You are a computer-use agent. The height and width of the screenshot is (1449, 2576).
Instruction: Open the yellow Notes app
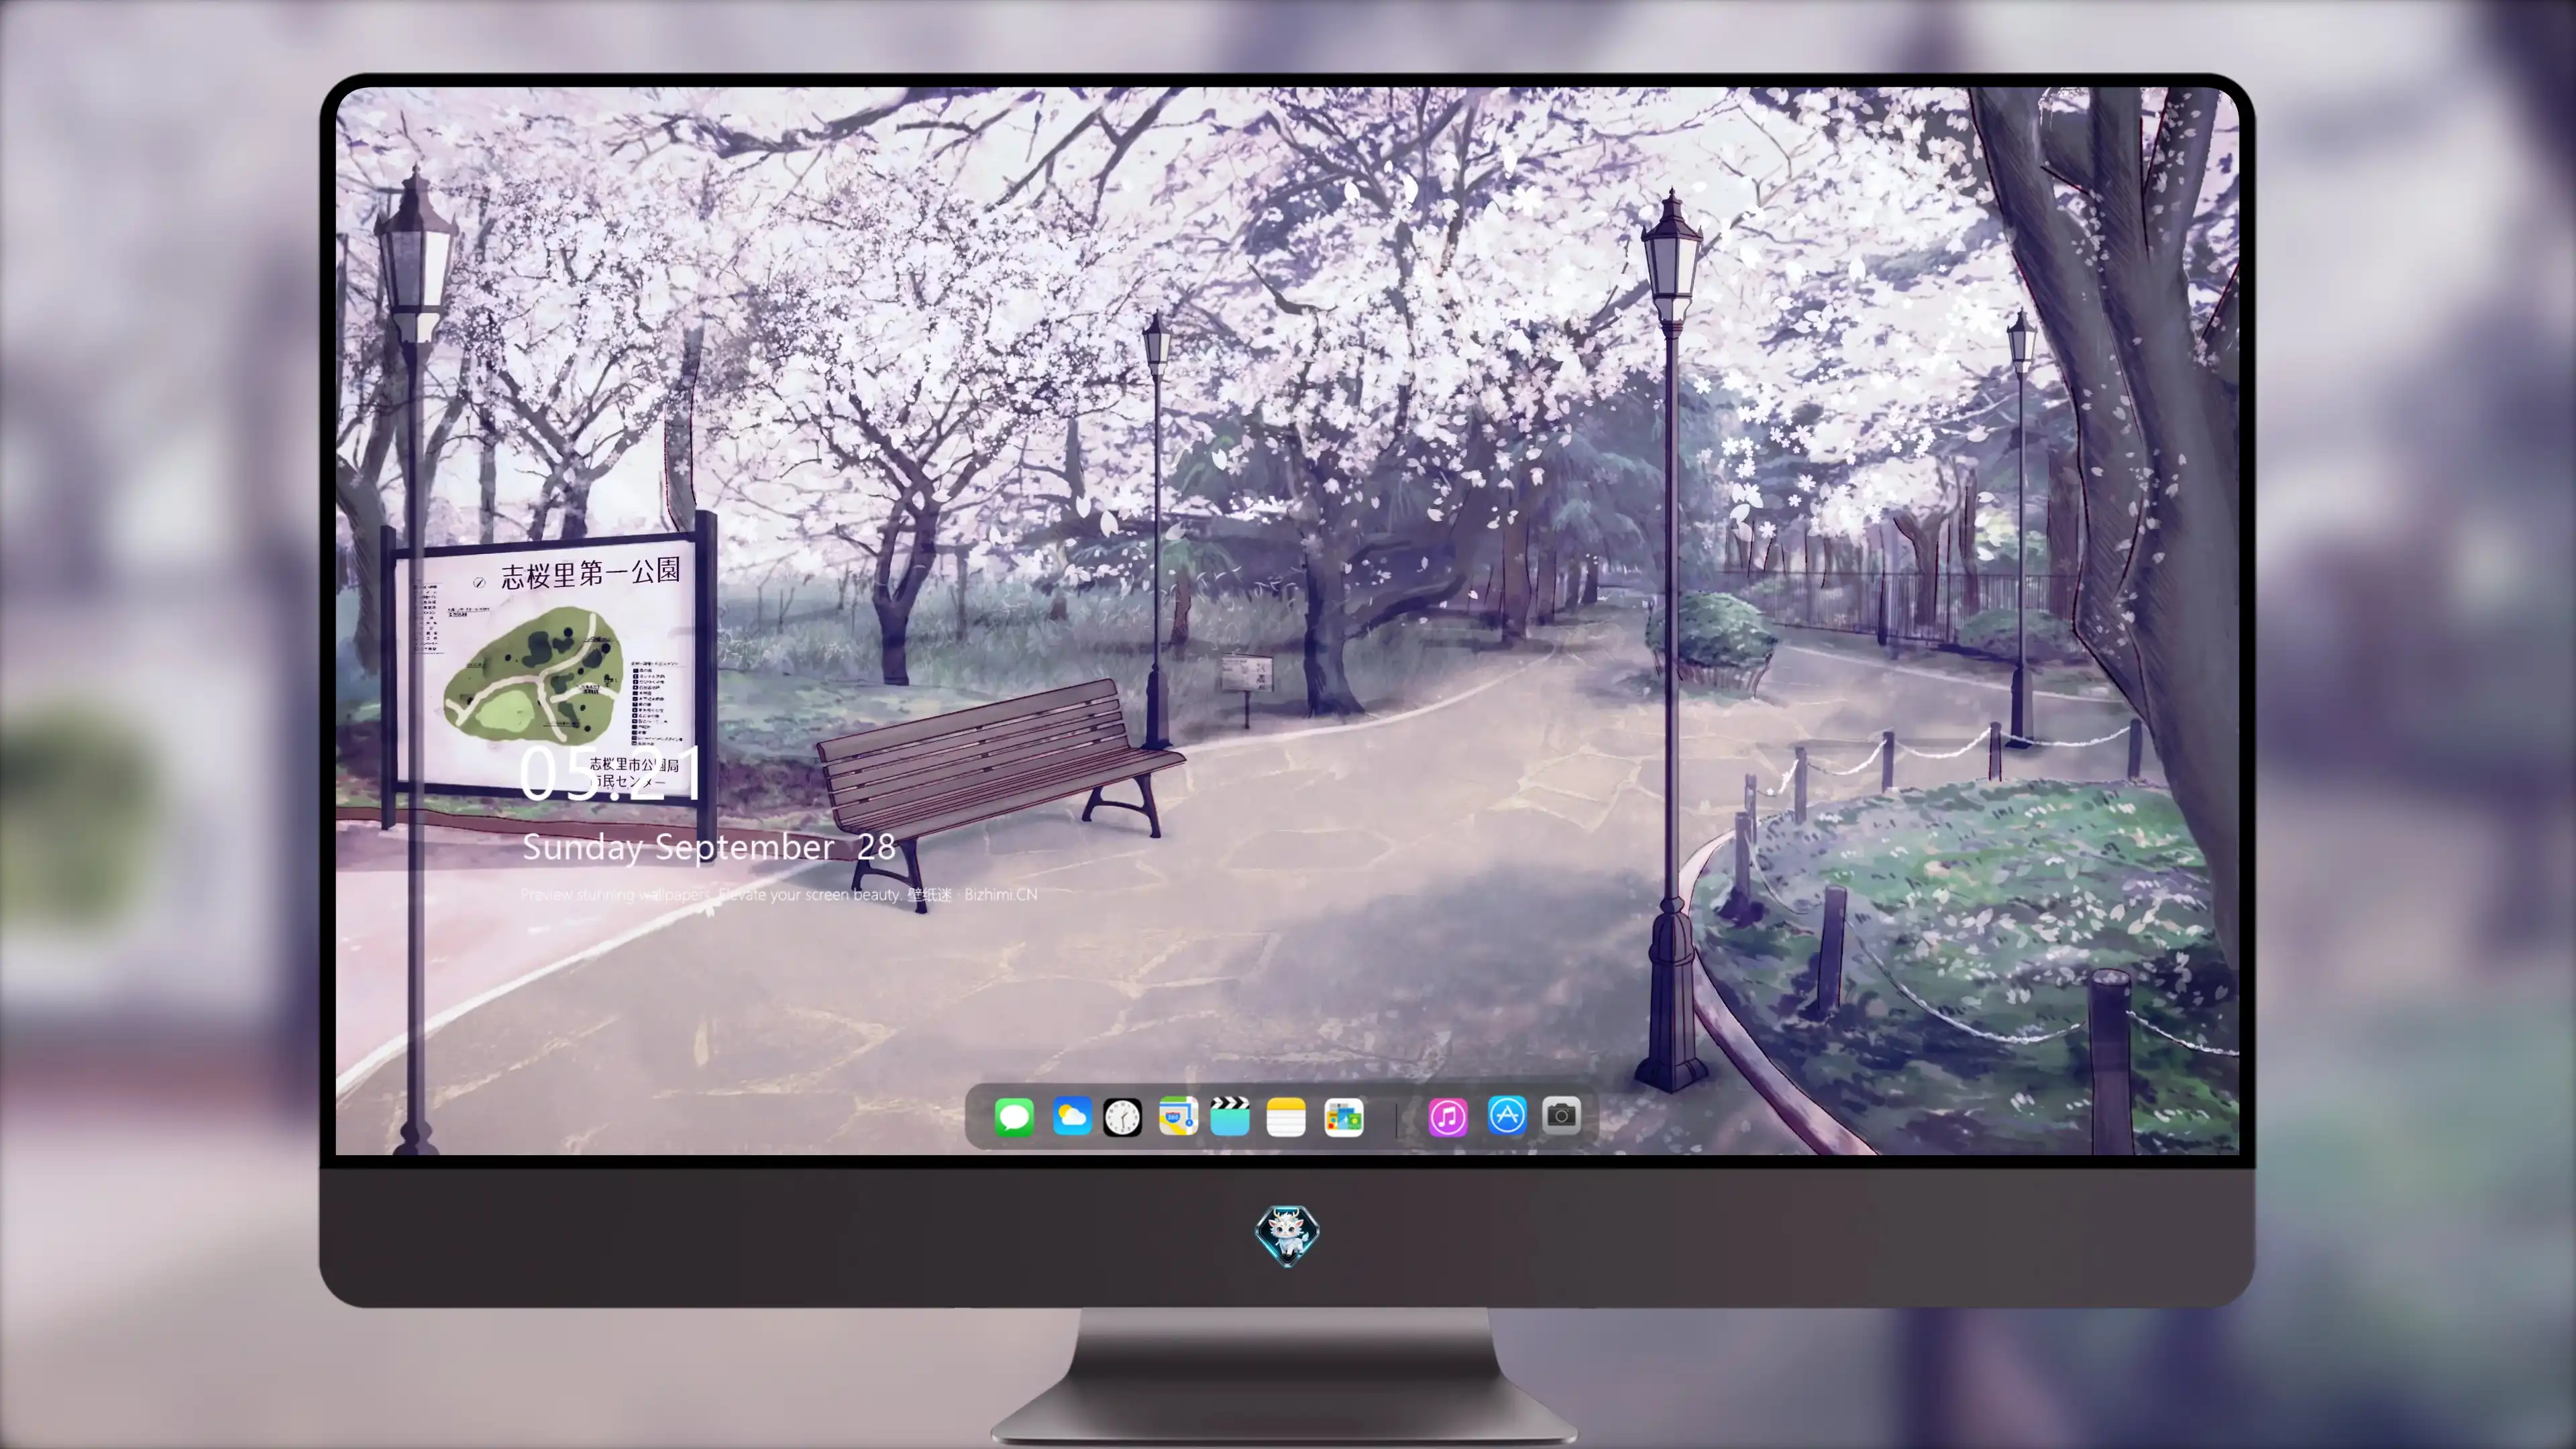1286,1117
